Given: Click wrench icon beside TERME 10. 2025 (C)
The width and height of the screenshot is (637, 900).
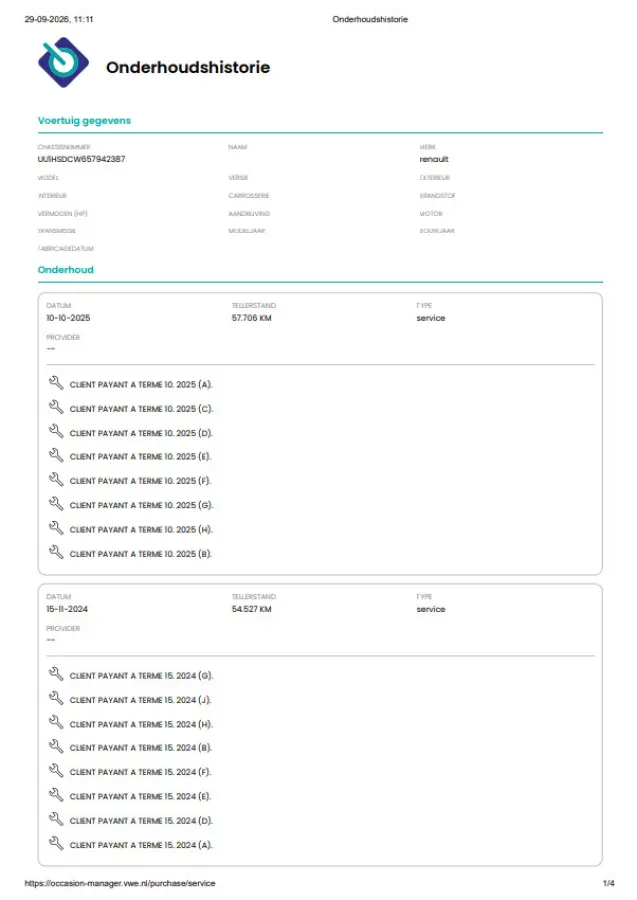Looking at the screenshot, I should (56, 407).
